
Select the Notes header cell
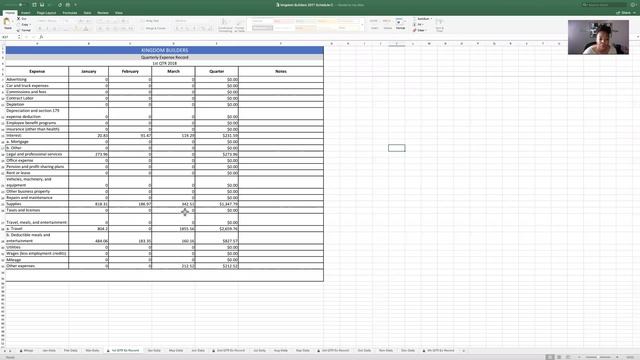(x=281, y=71)
